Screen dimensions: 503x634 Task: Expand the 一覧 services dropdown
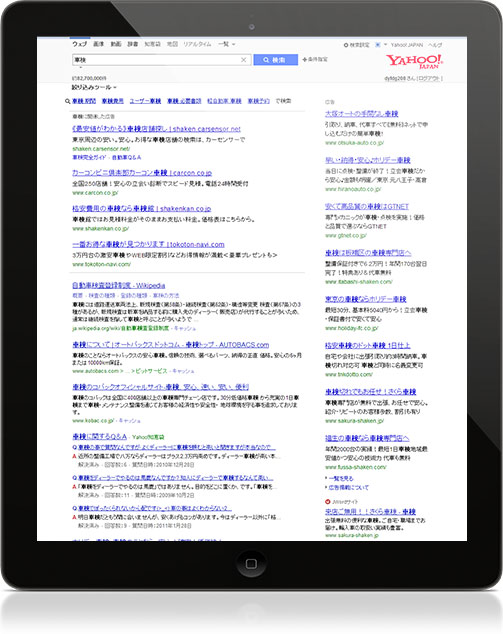click(x=226, y=44)
